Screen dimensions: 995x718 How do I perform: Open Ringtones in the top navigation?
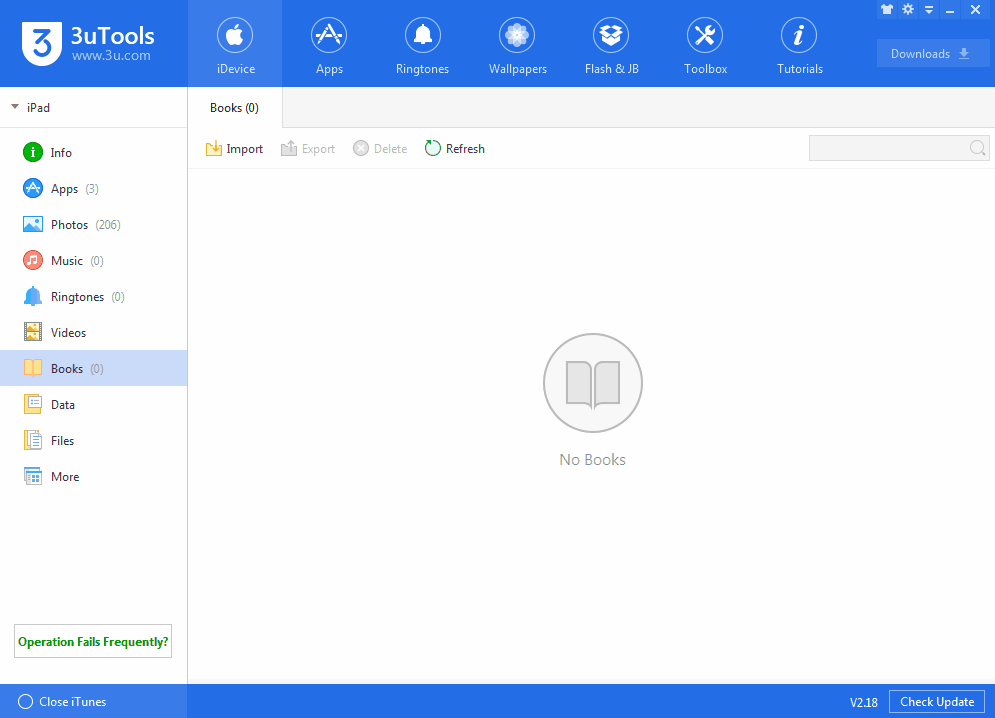[x=423, y=44]
